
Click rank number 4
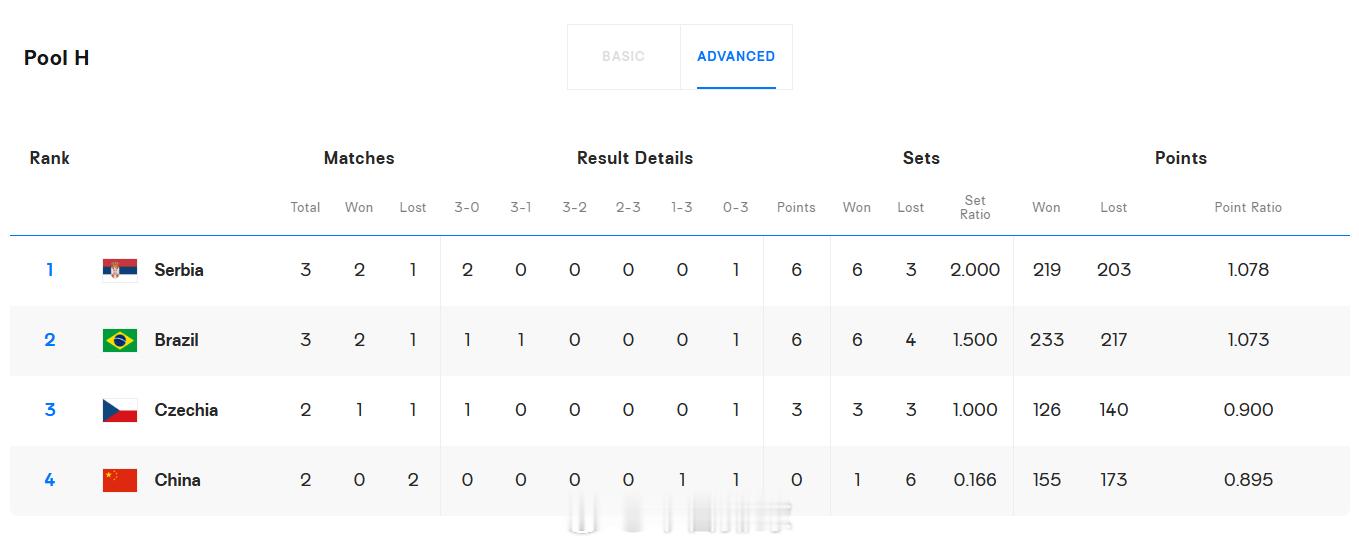[50, 480]
